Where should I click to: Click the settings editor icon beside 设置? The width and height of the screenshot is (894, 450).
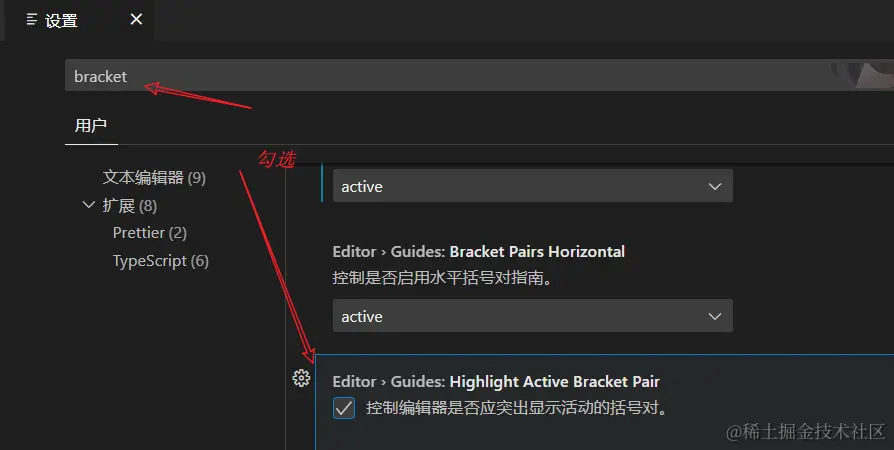[x=32, y=20]
